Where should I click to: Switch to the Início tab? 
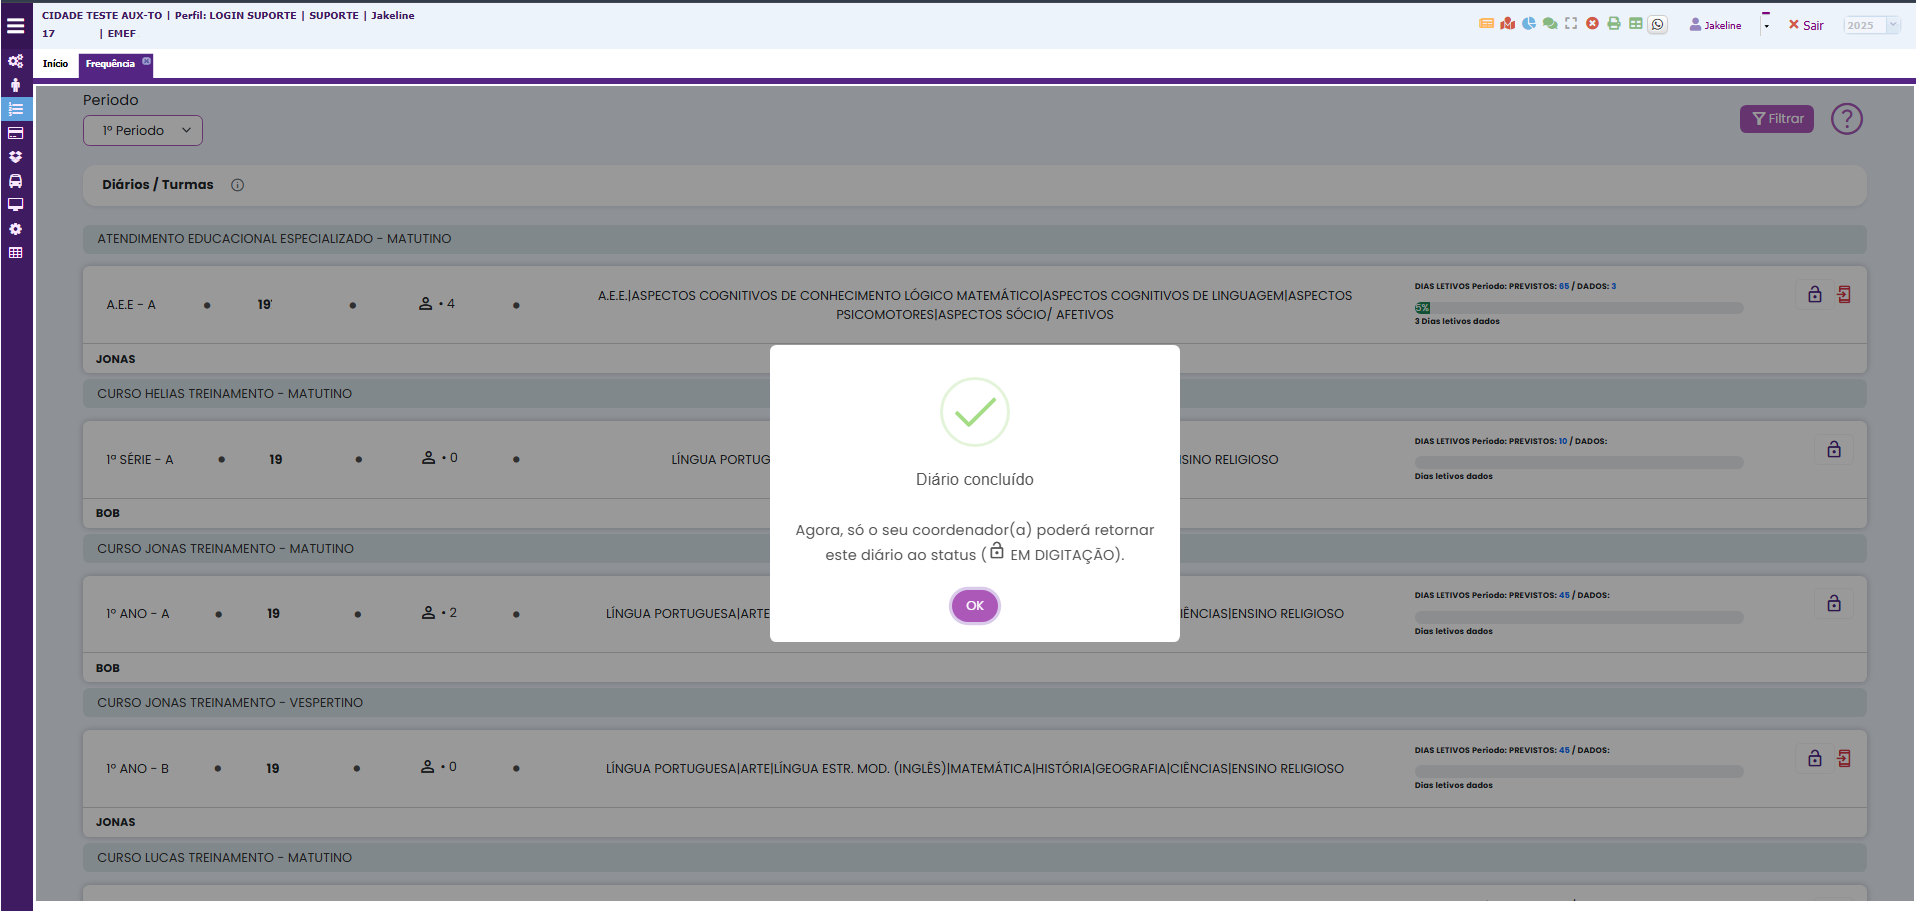click(55, 64)
